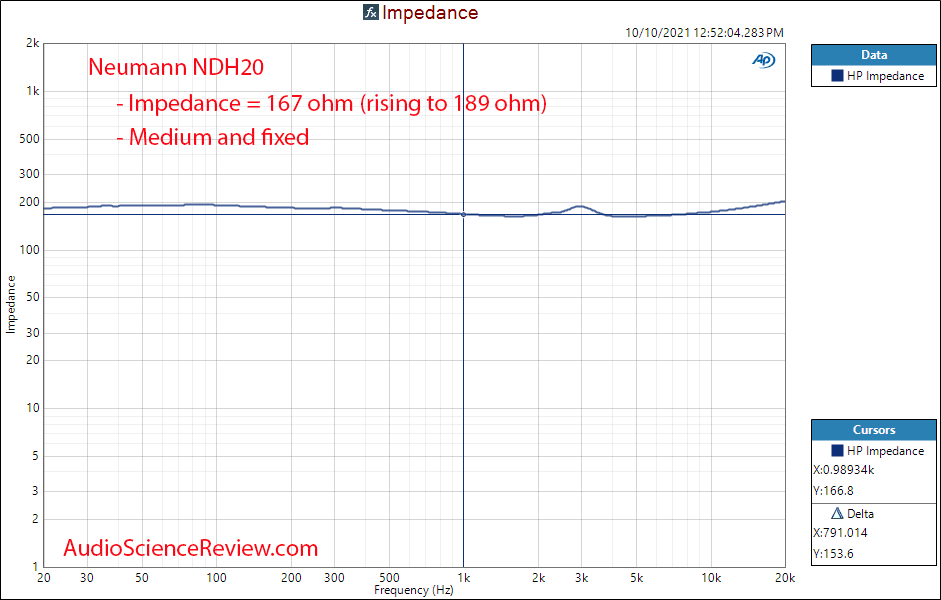Click the Impedance graph title
Image resolution: width=941 pixels, height=600 pixels.
coord(430,13)
